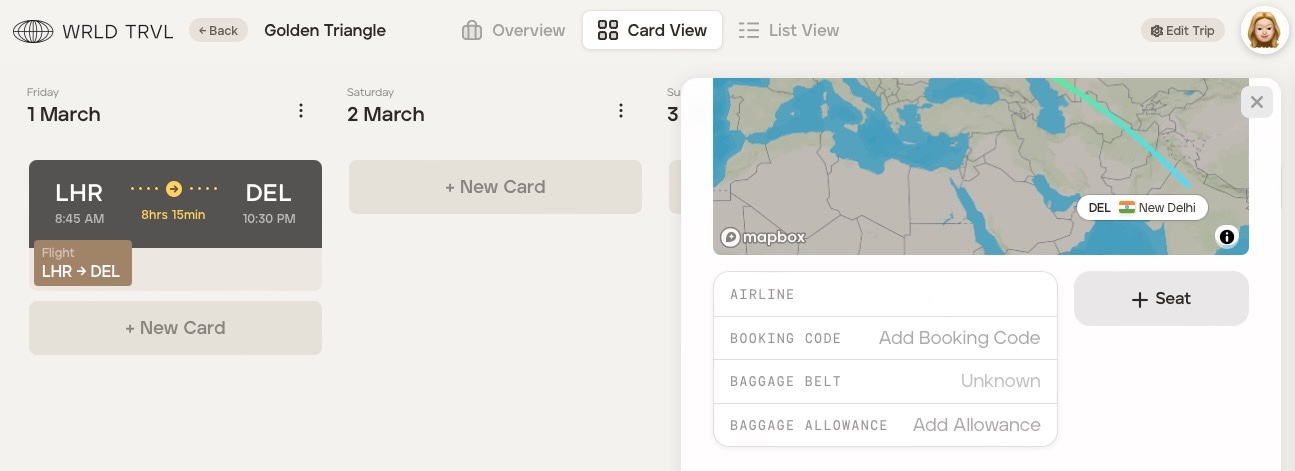This screenshot has height=471, width=1295.
Task: Close the flight details panel
Action: (x=1257, y=102)
